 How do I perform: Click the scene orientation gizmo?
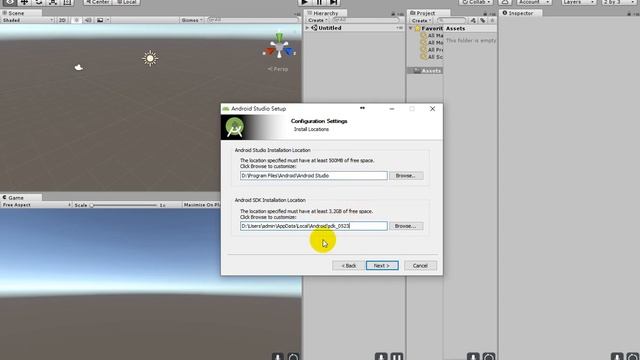pyautogui.click(x=279, y=47)
